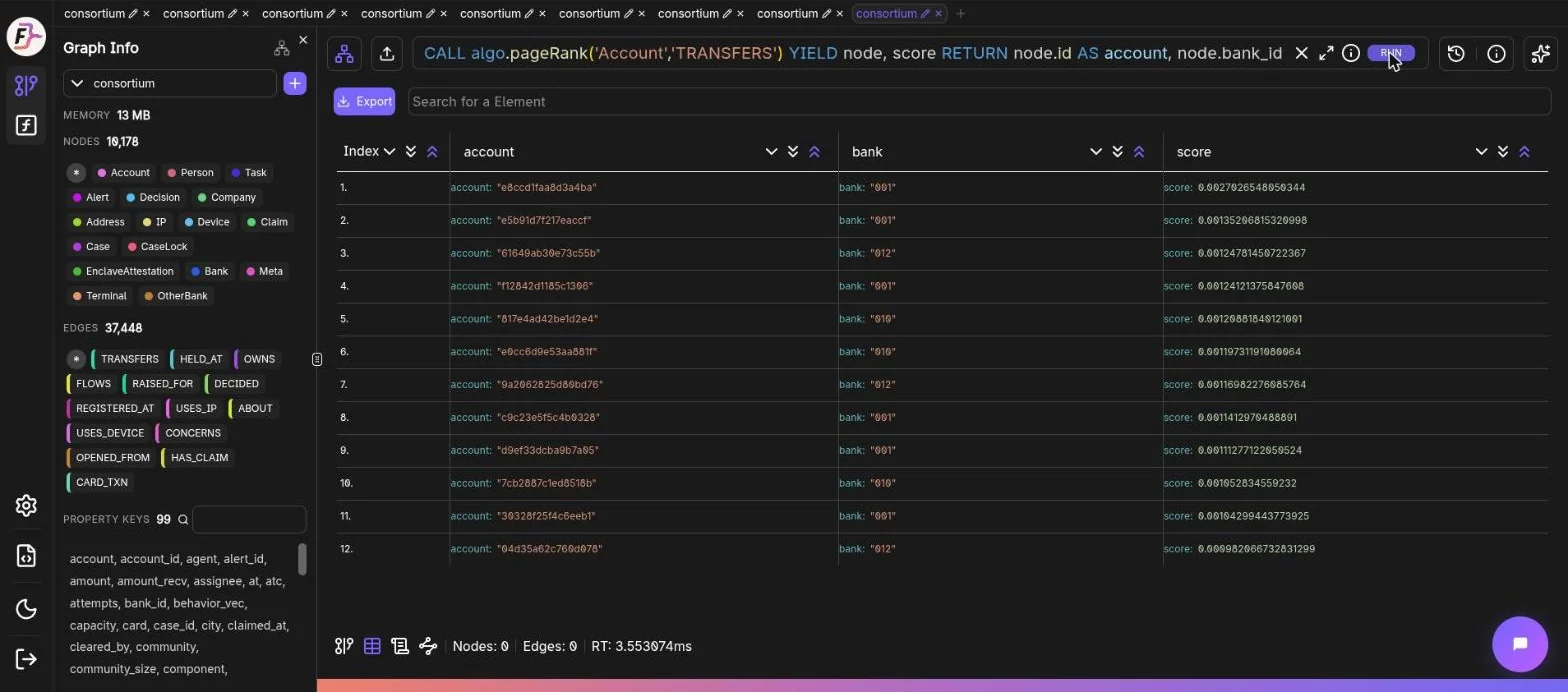
Task: Open the settings gear in left sidebar
Action: 27,505
